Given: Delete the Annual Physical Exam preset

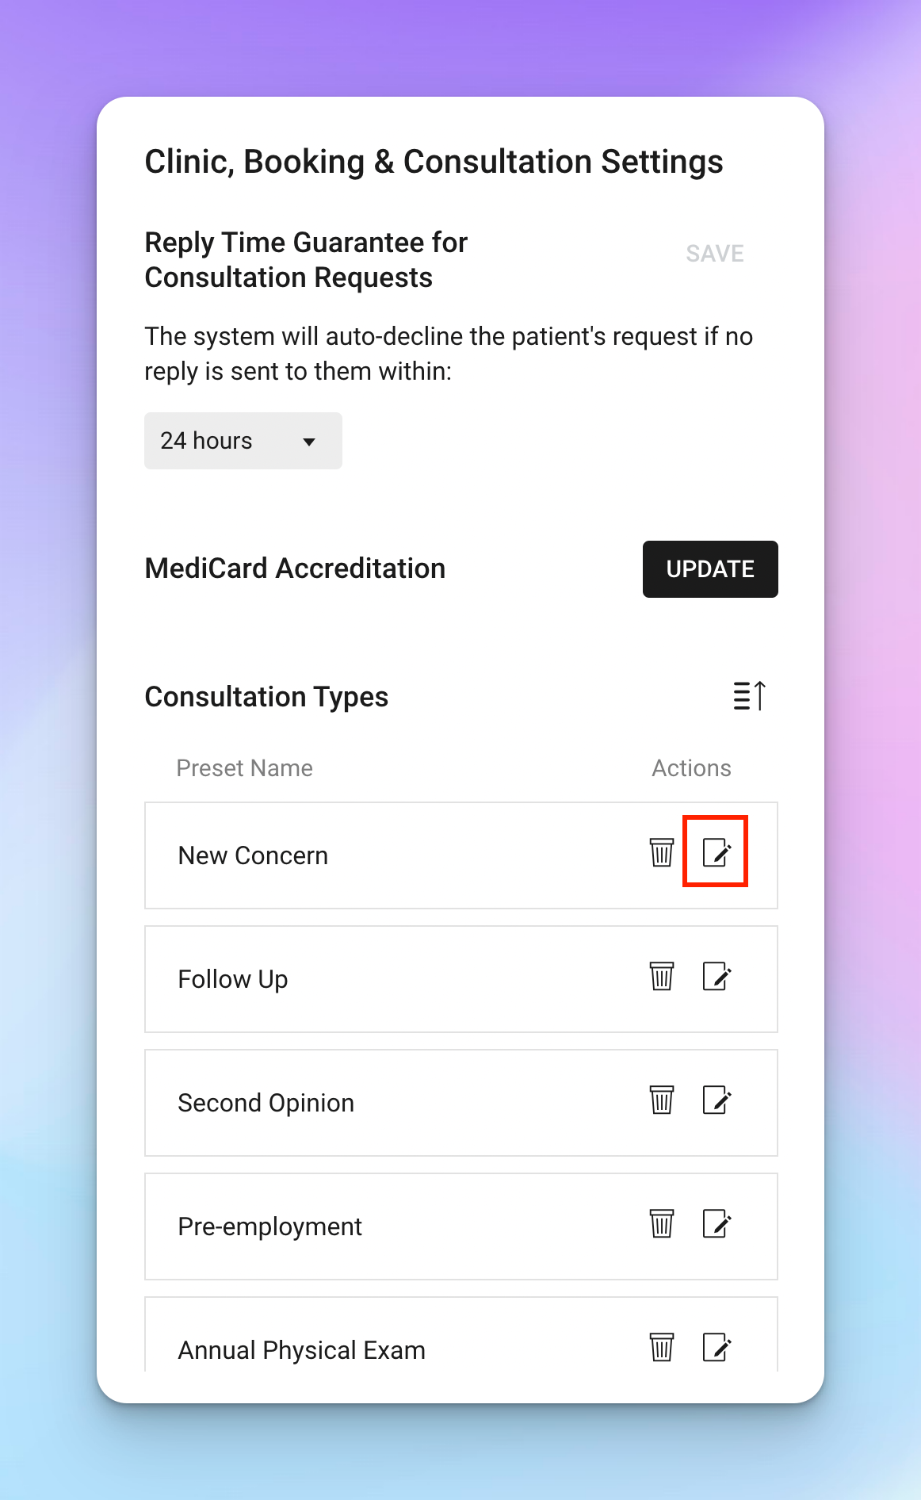Looking at the screenshot, I should (x=662, y=1347).
